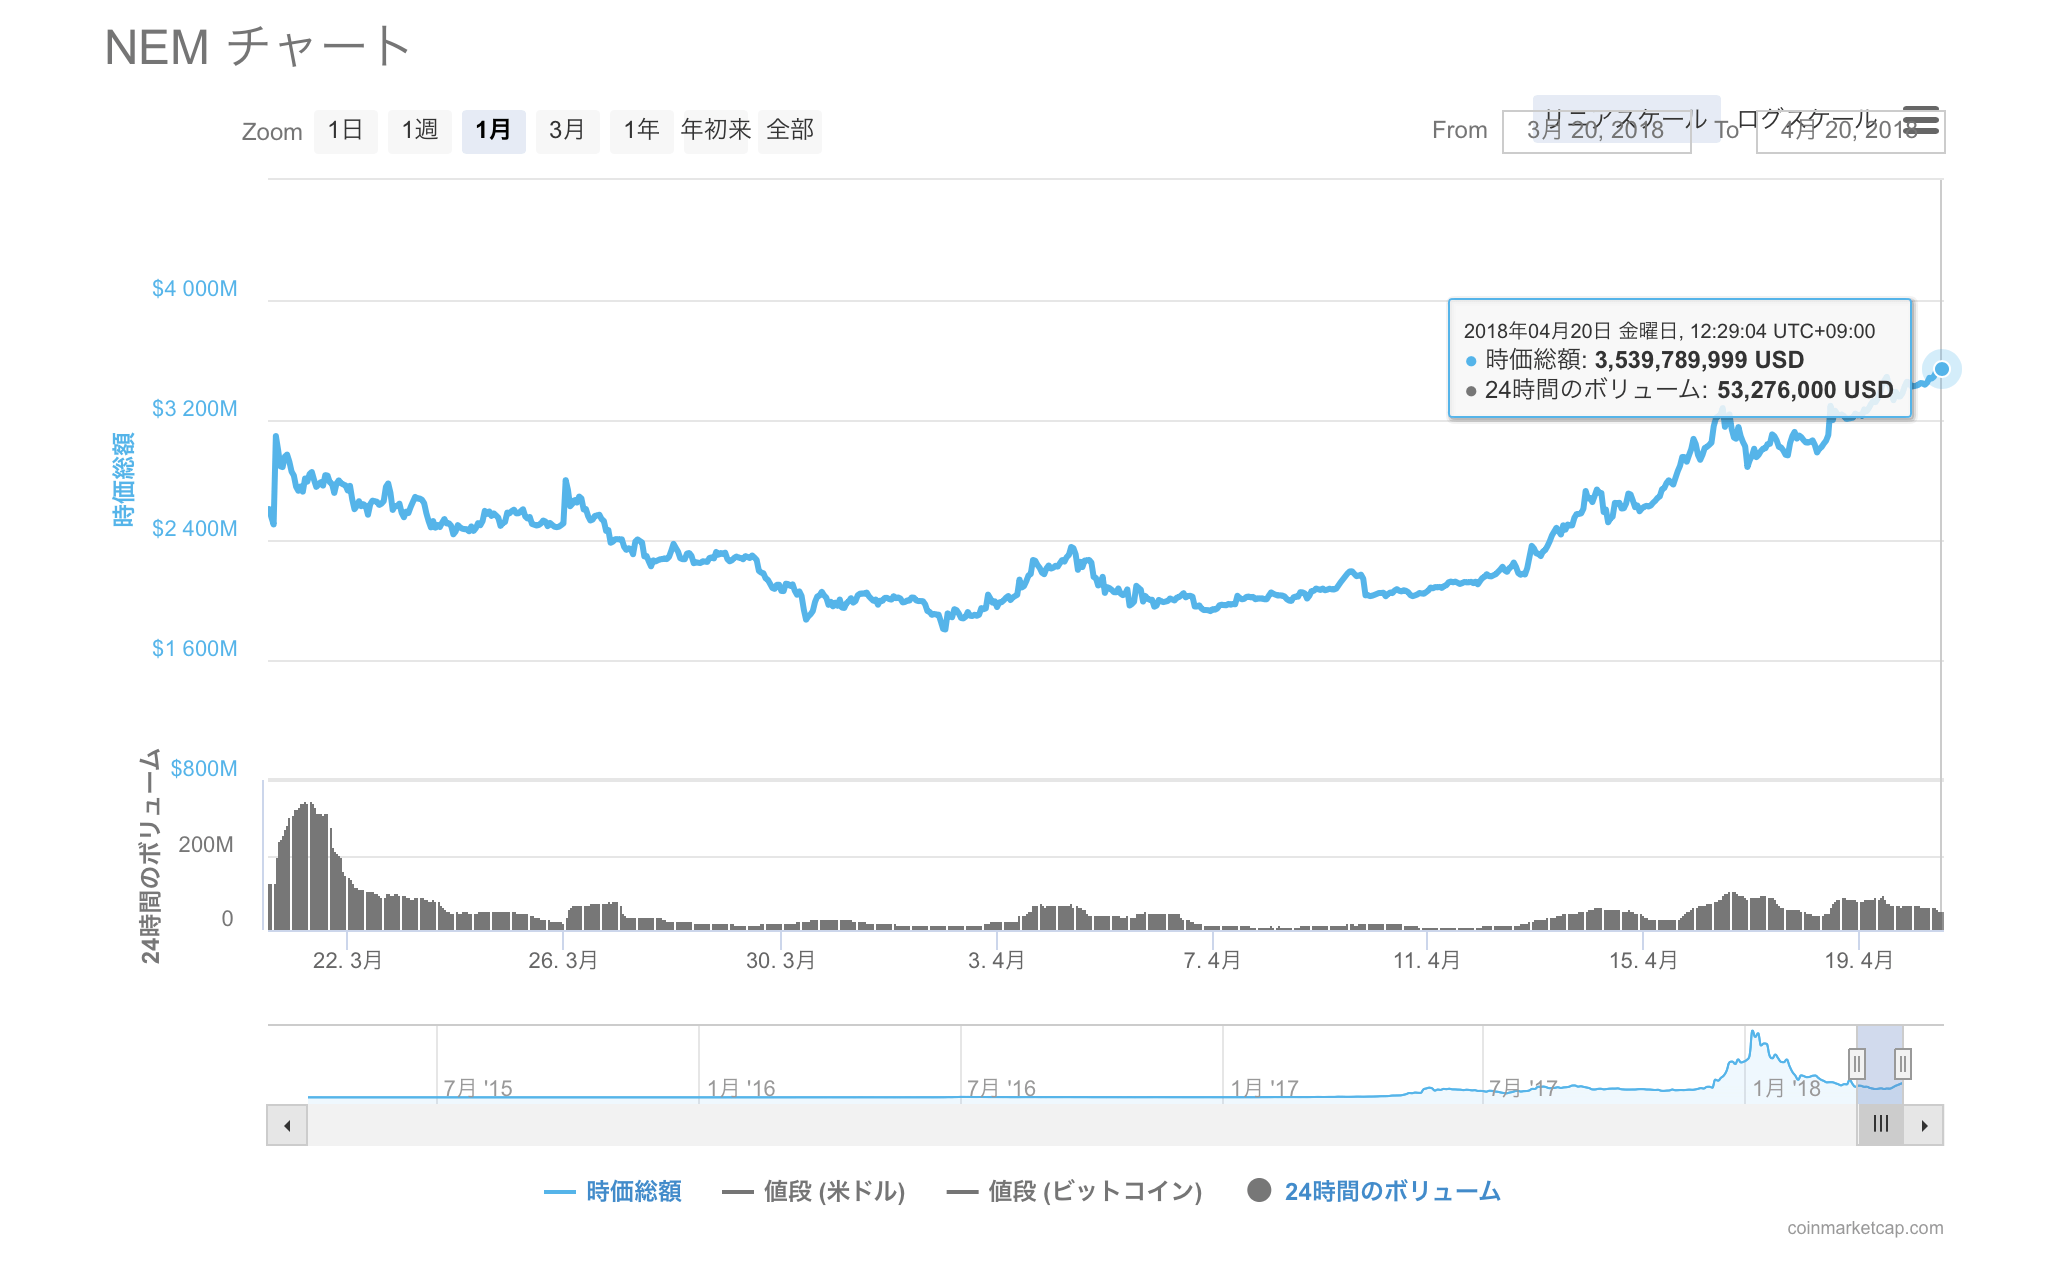Choose the 年初来 zoom option

[x=715, y=130]
